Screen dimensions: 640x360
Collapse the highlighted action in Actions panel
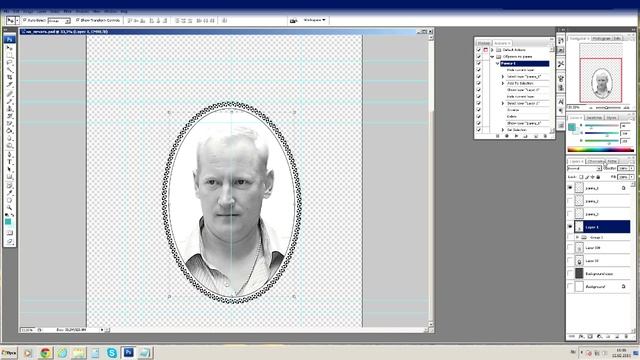tap(498, 63)
